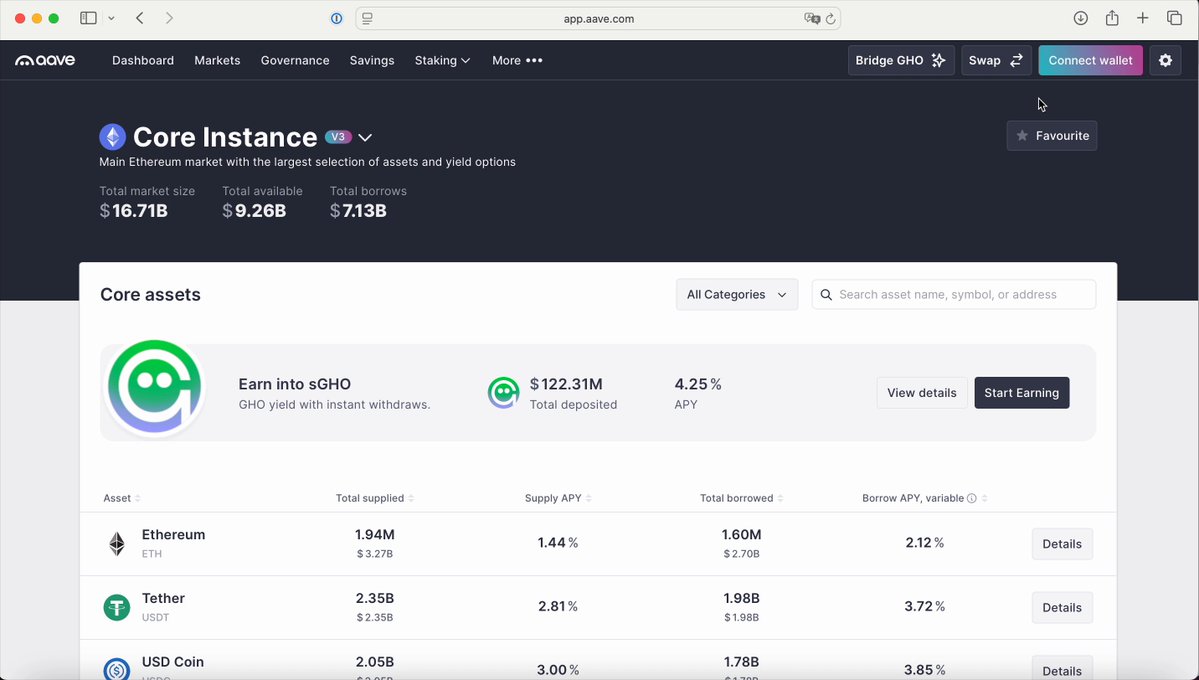Screen dimensions: 1199x680
Task: Click View details for sGHO
Action: pos(921,392)
